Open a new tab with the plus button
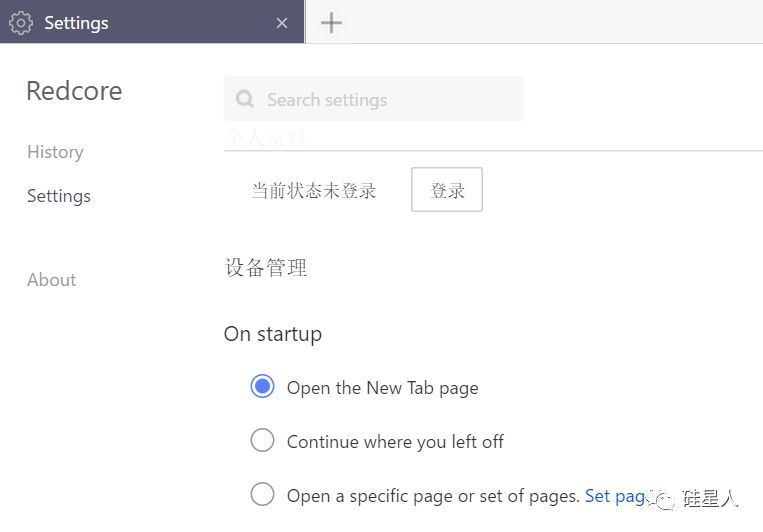Viewport: 763px width, 532px height. (331, 23)
